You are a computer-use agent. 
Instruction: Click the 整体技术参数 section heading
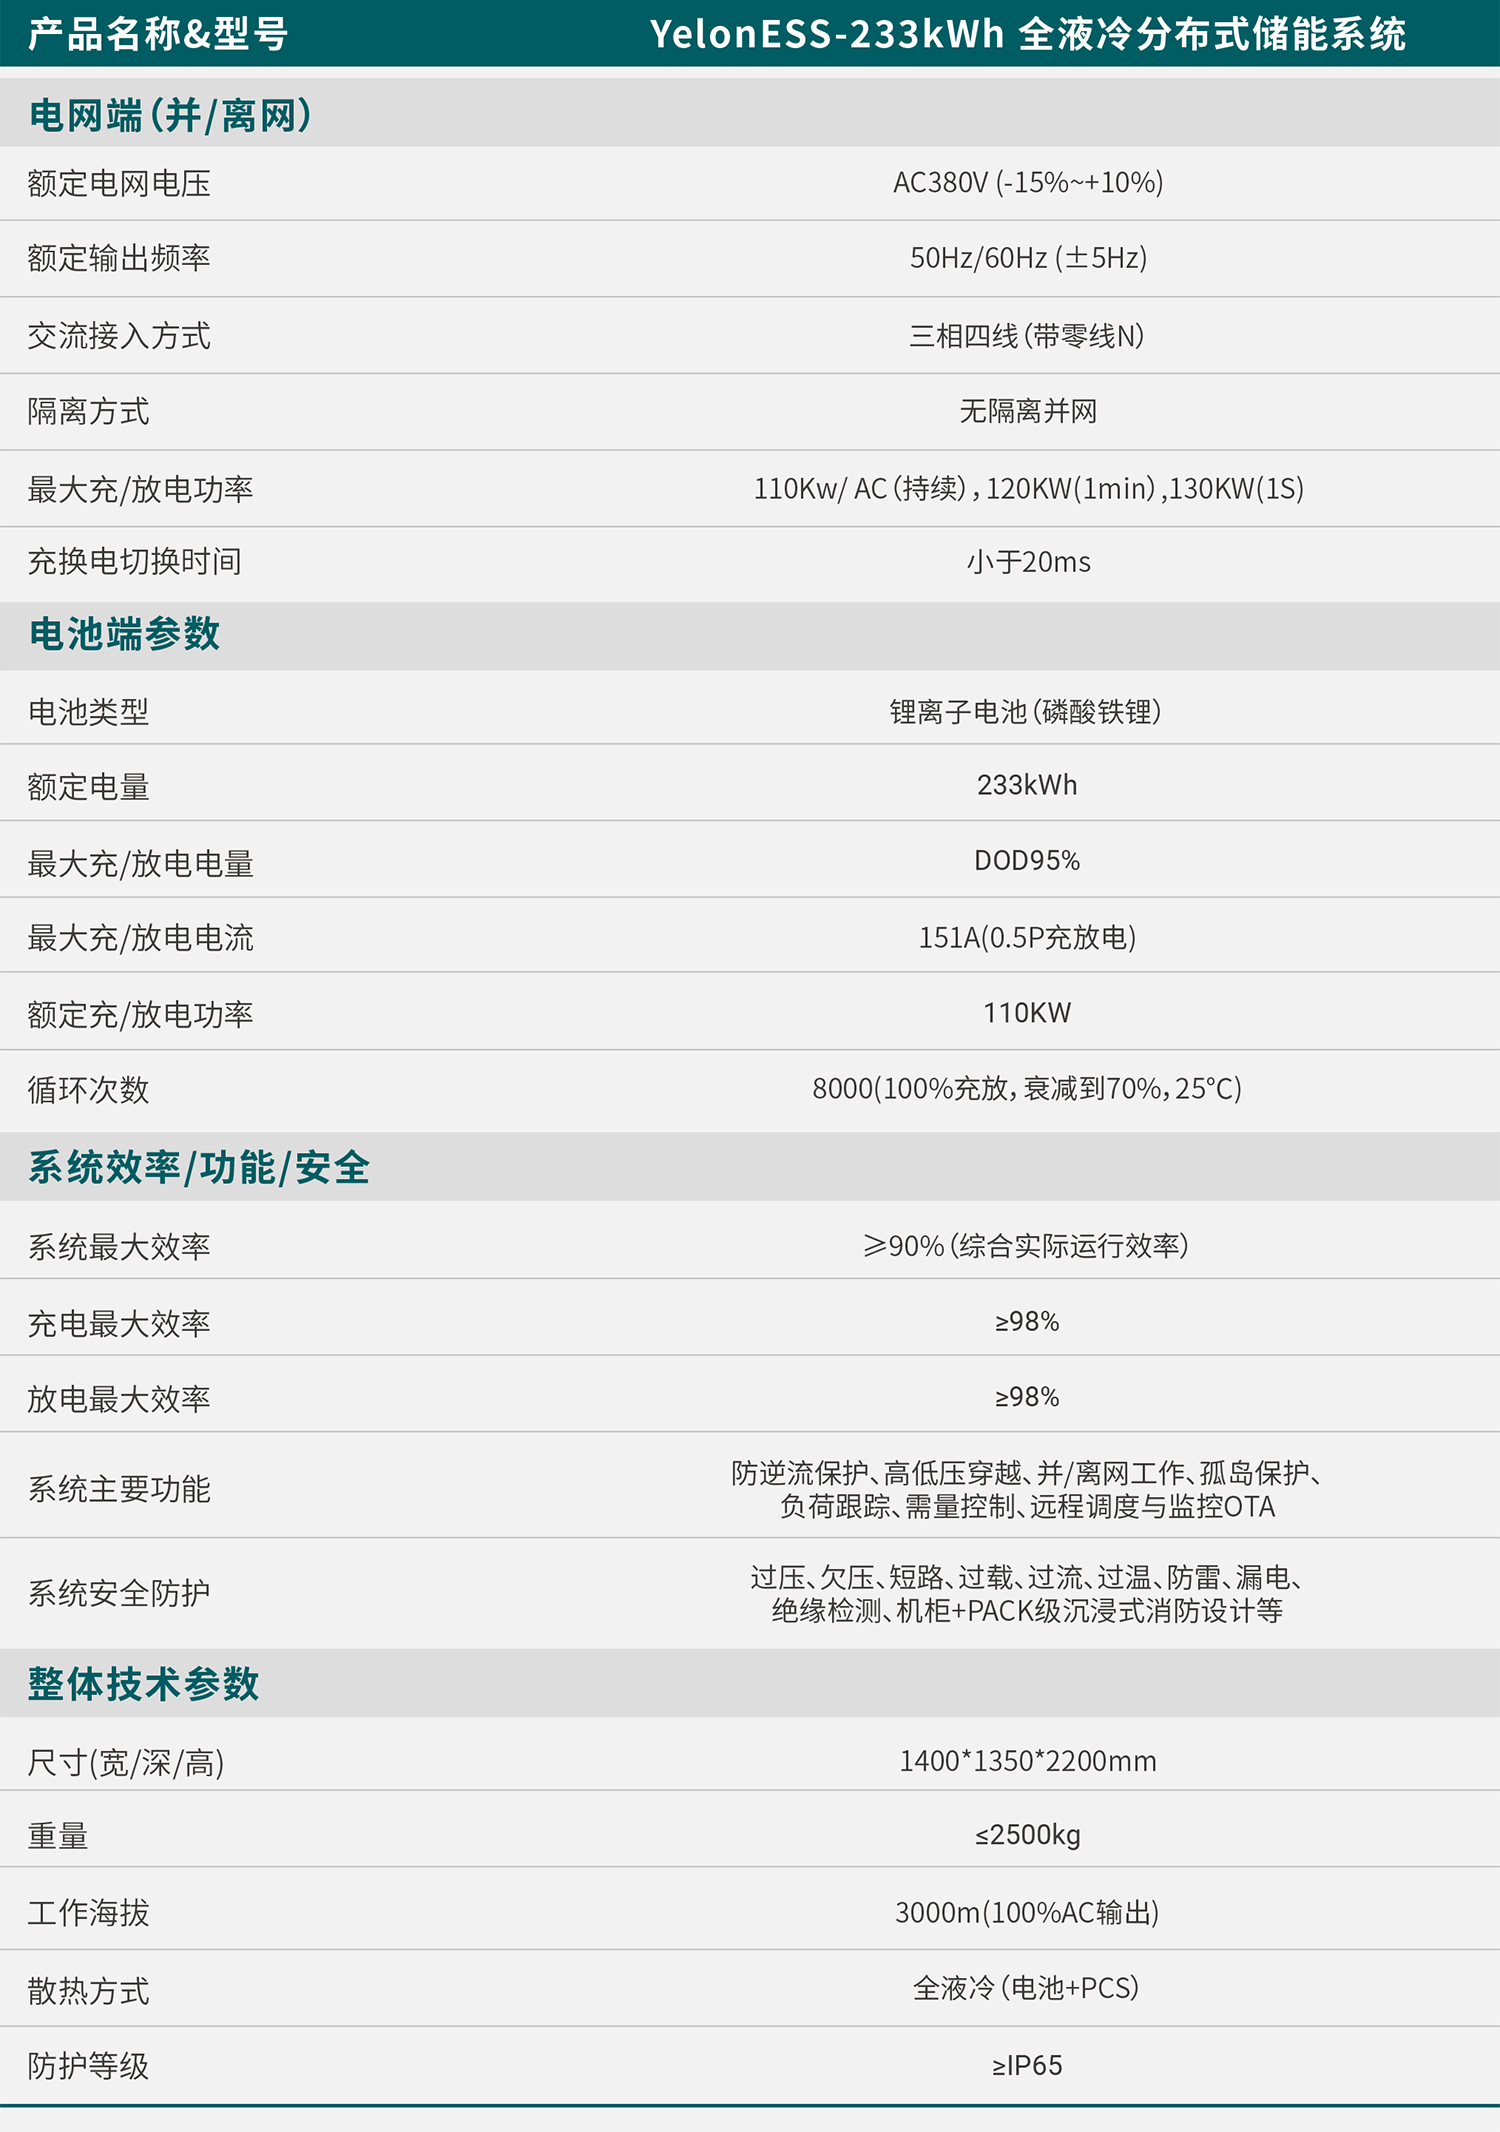coord(143,1684)
